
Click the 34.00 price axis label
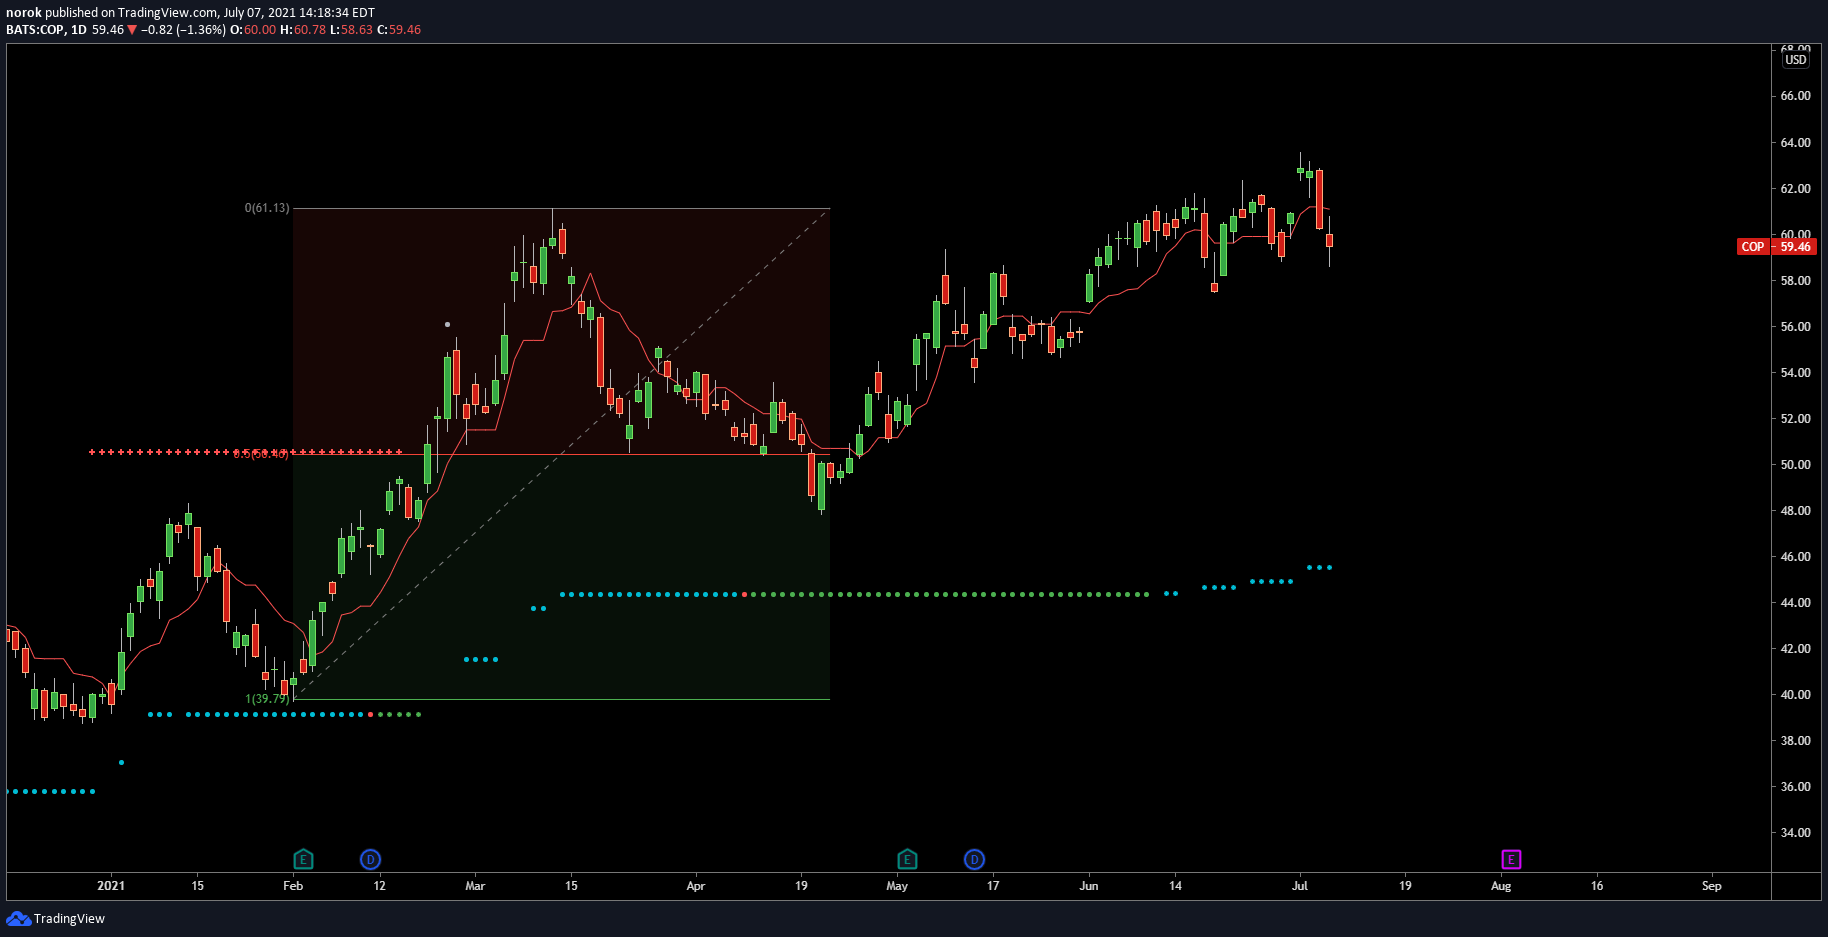[1795, 833]
